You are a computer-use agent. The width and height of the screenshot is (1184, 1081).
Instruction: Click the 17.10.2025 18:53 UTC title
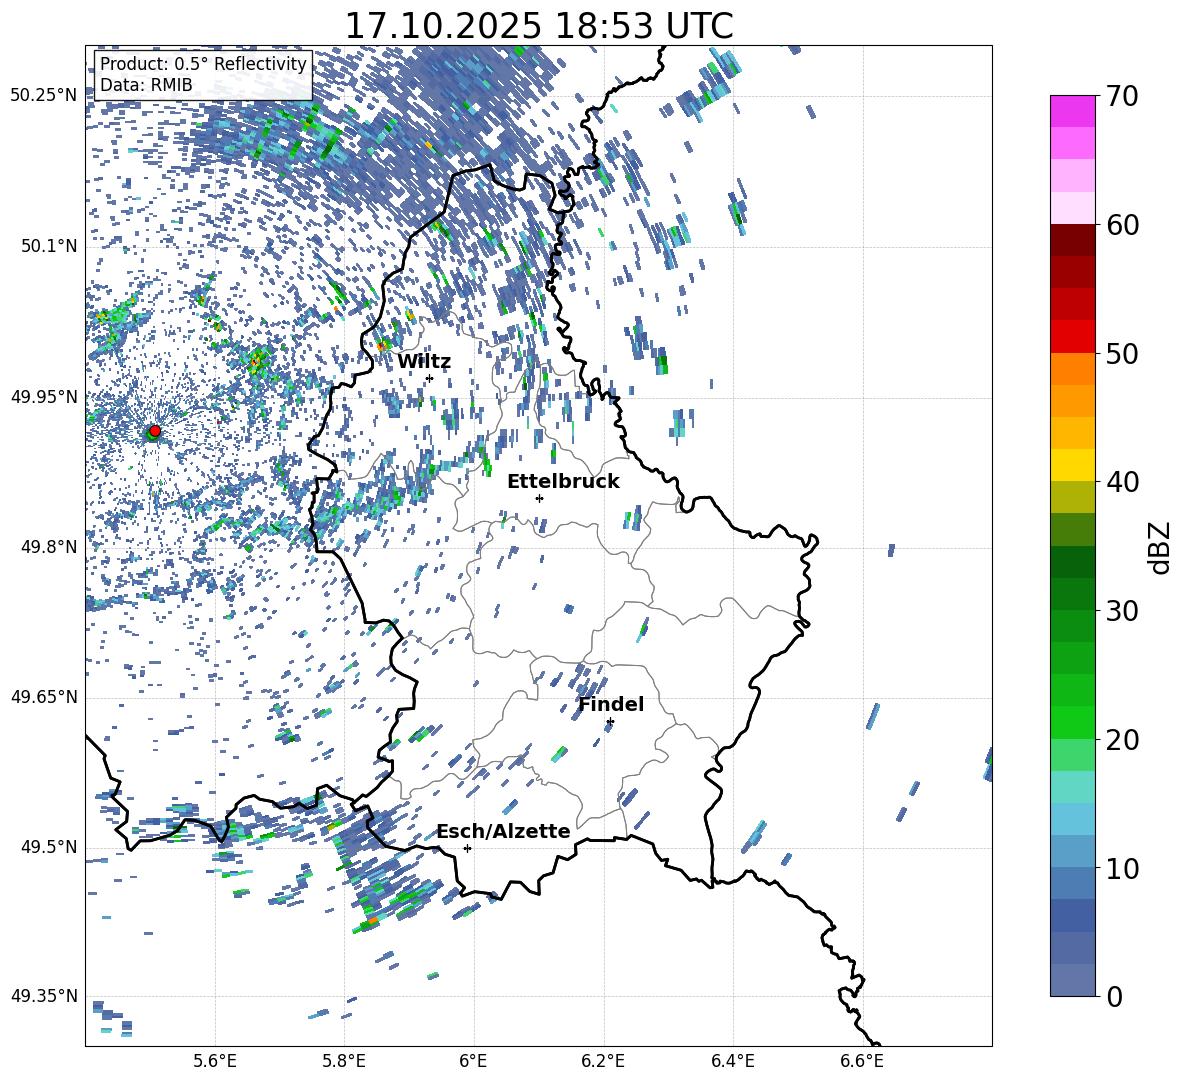538,26
